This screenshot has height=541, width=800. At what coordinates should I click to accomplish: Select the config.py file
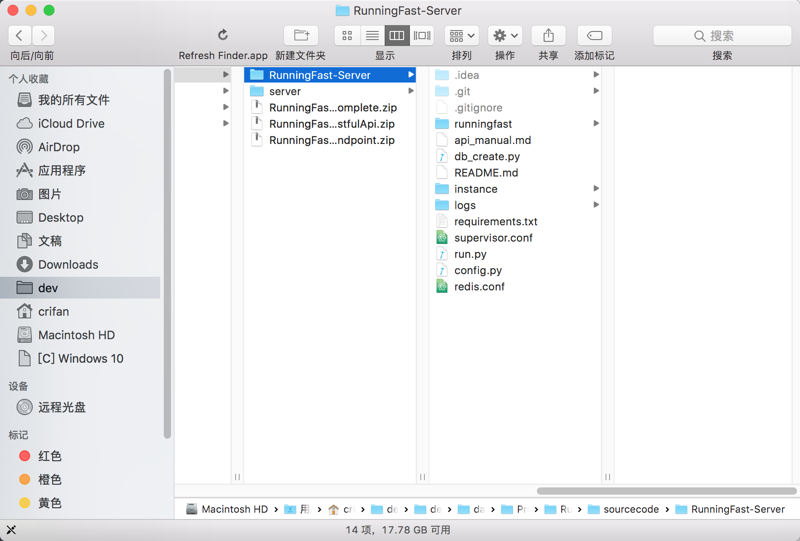pos(515,270)
